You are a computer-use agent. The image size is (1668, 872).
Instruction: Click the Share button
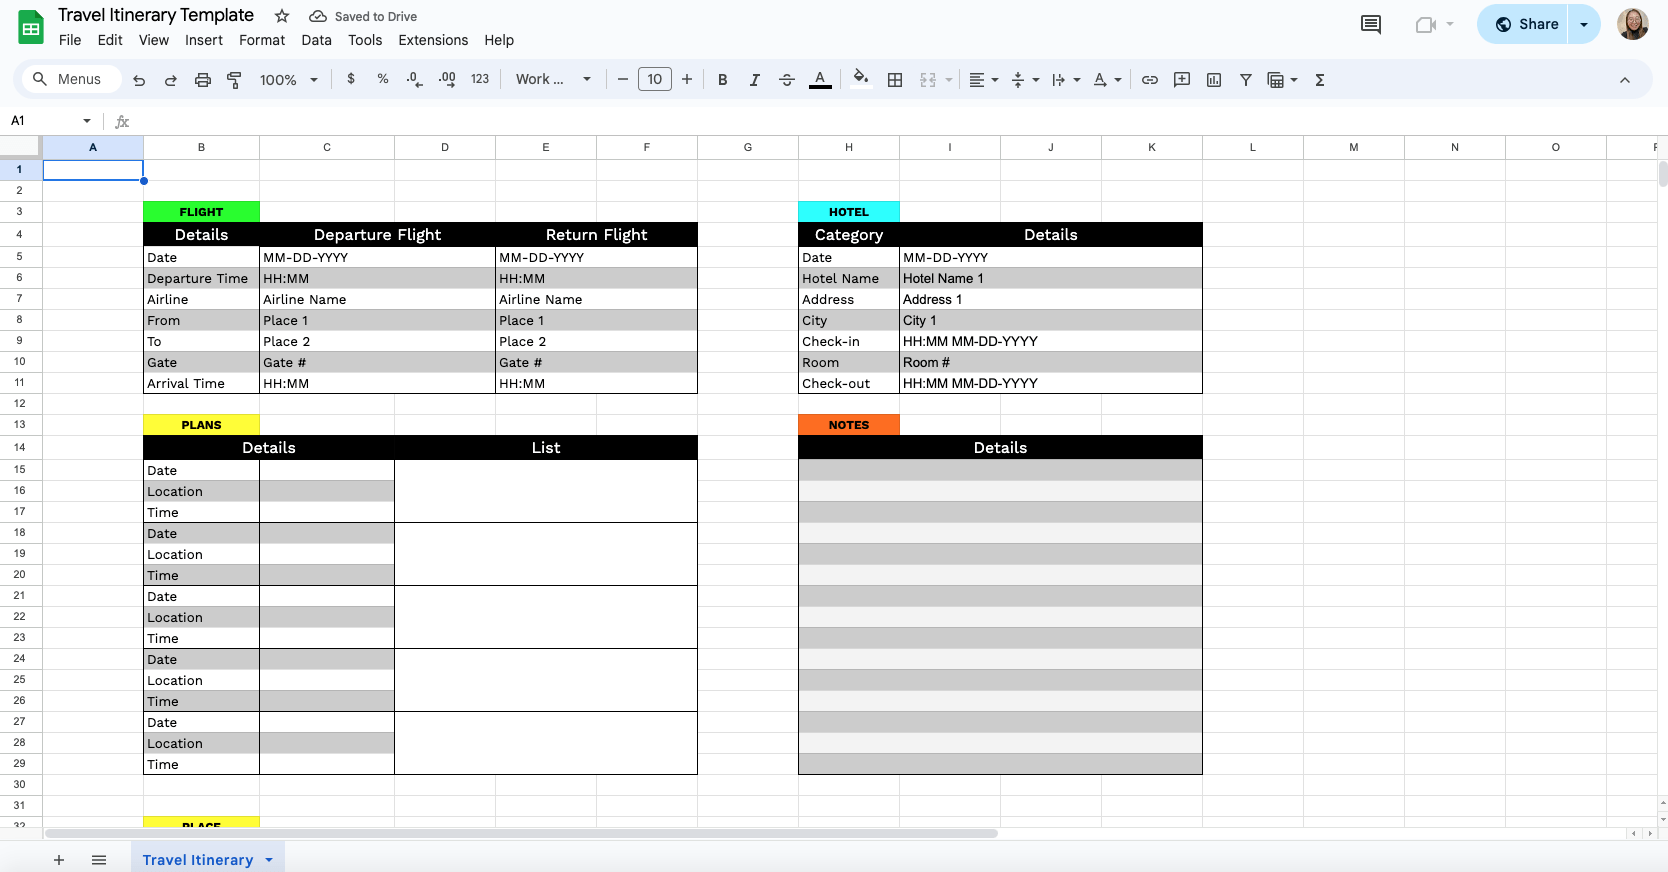tap(1524, 24)
